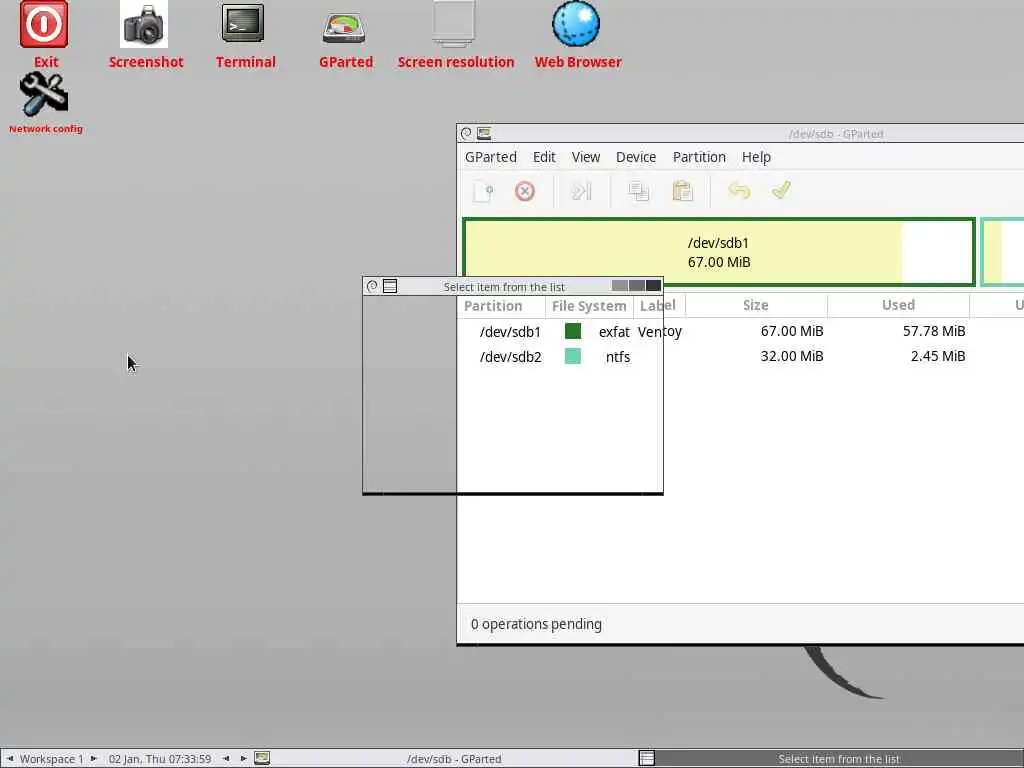The width and height of the screenshot is (1024, 768).
Task: Click the 2.45 MiB used cell
Action: point(938,356)
